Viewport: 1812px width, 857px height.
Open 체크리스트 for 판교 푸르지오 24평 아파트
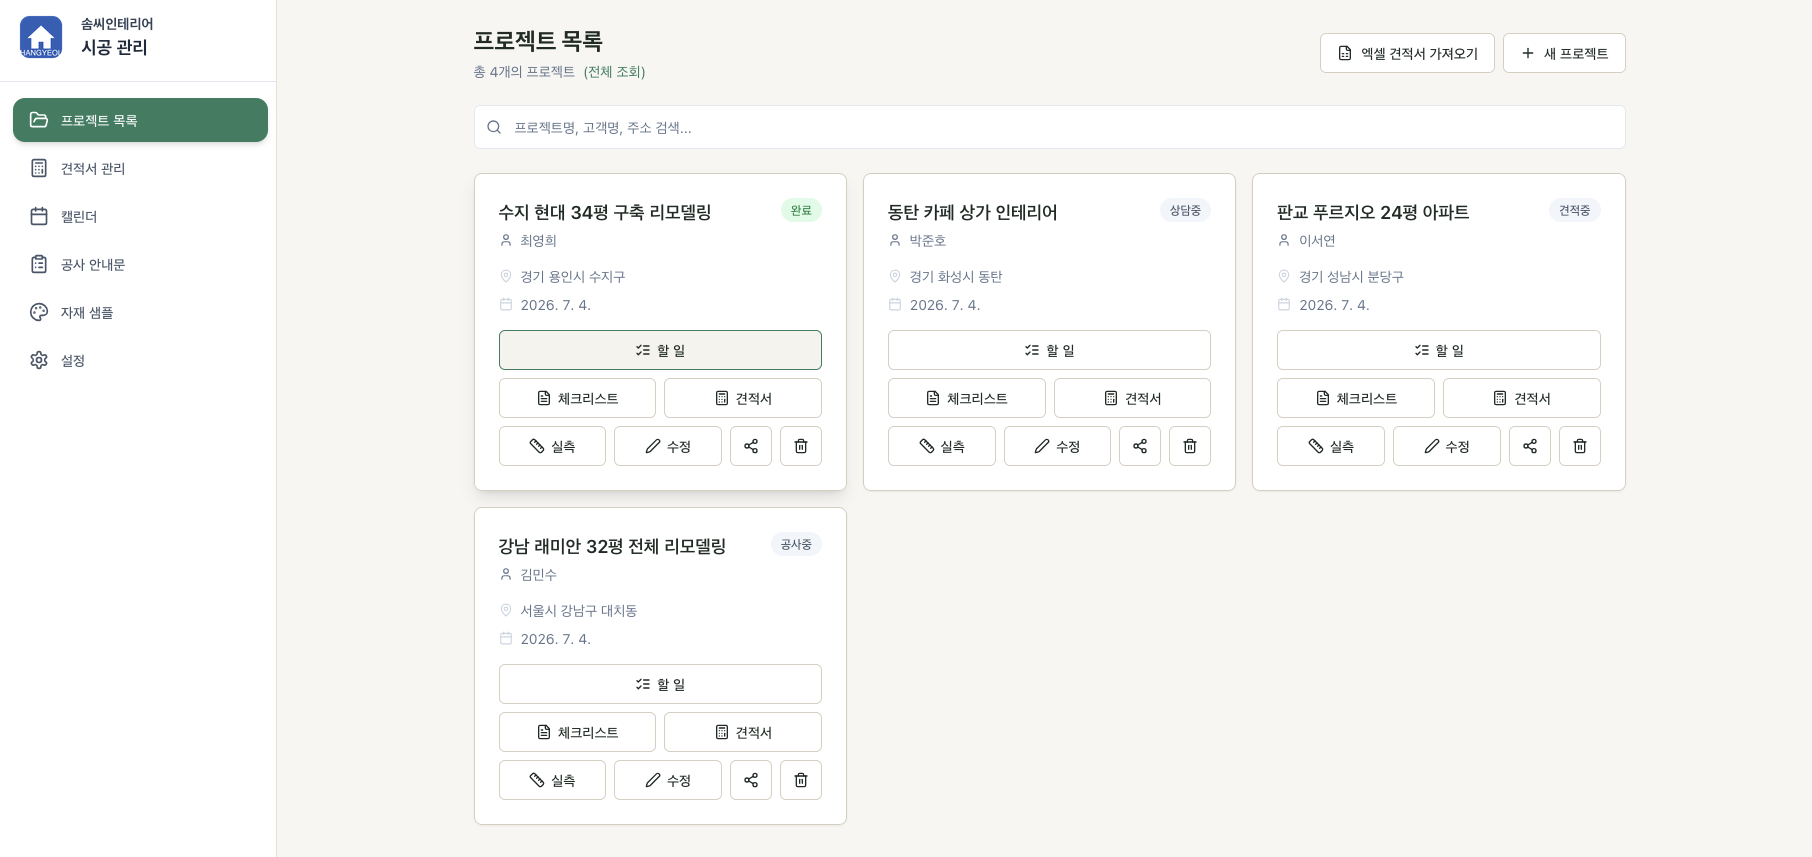pyautogui.click(x=1356, y=398)
